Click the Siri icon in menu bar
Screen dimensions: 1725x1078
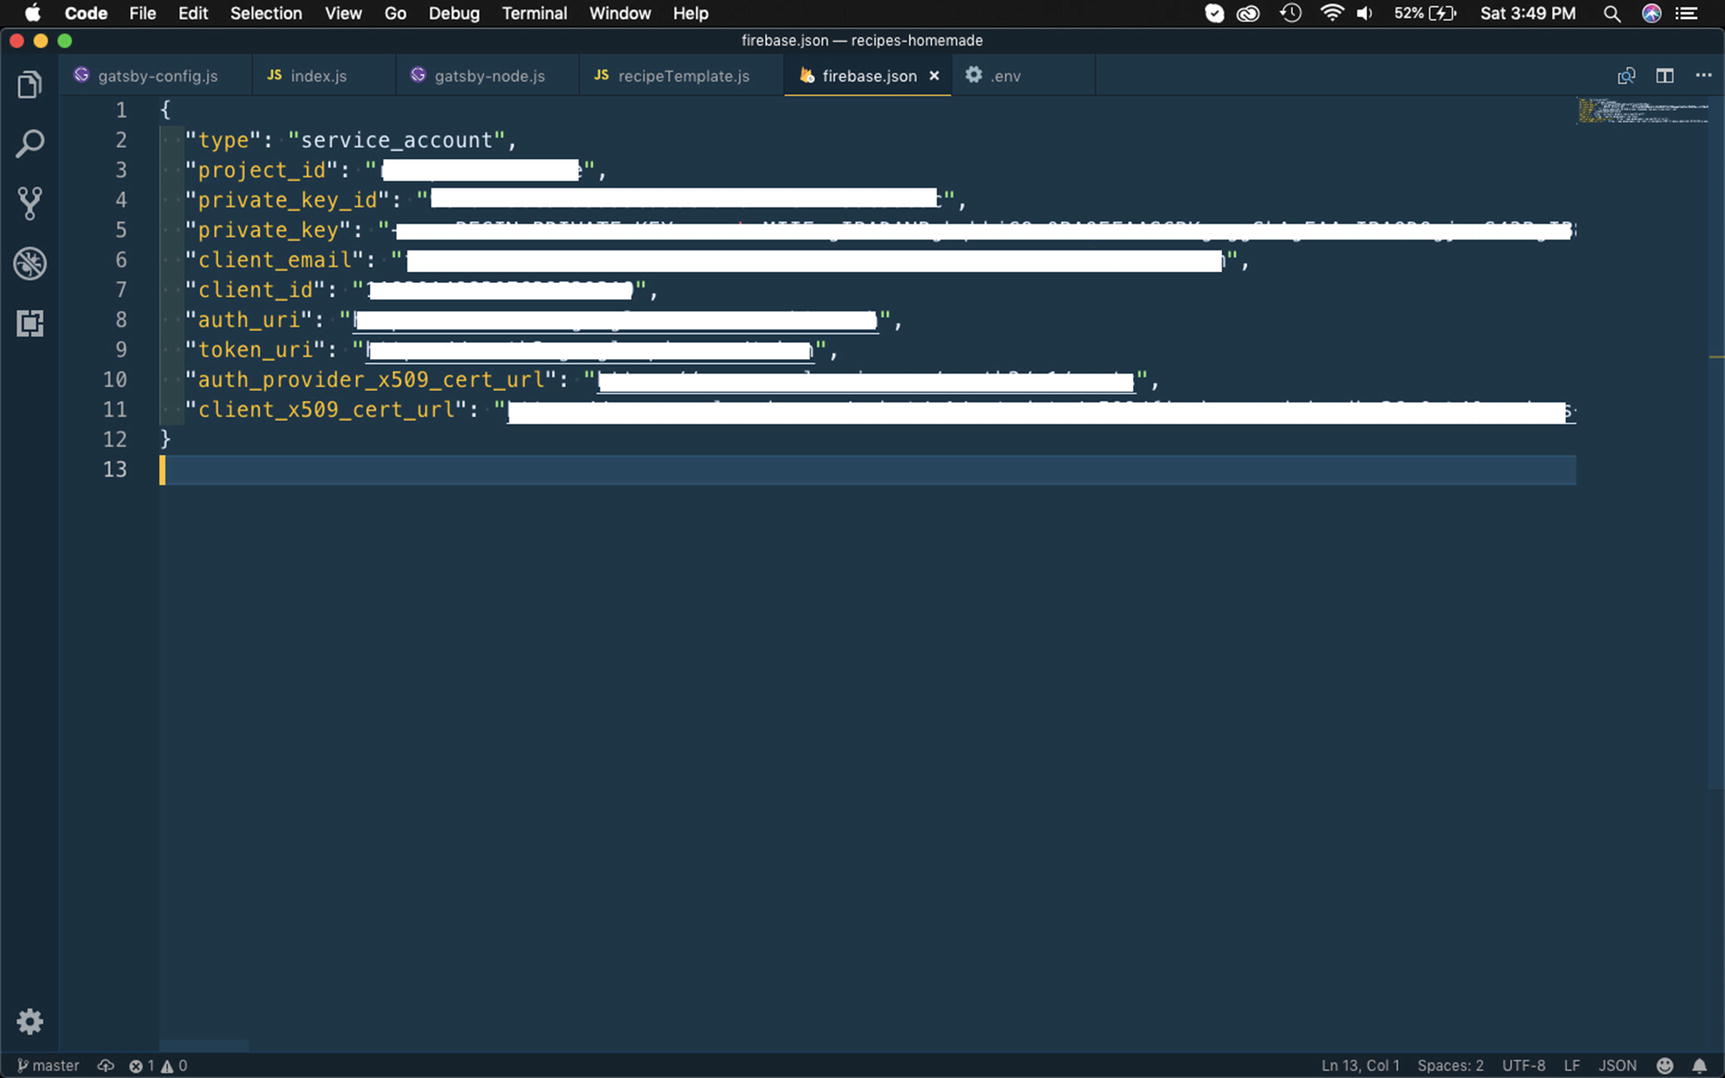pos(1652,13)
